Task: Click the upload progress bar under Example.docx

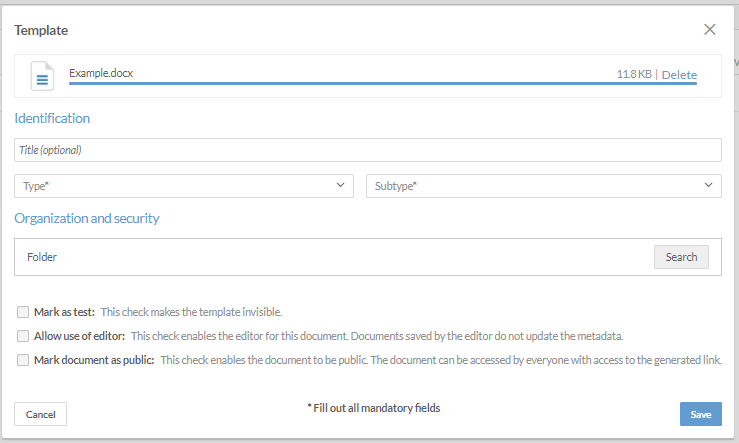Action: point(383,83)
